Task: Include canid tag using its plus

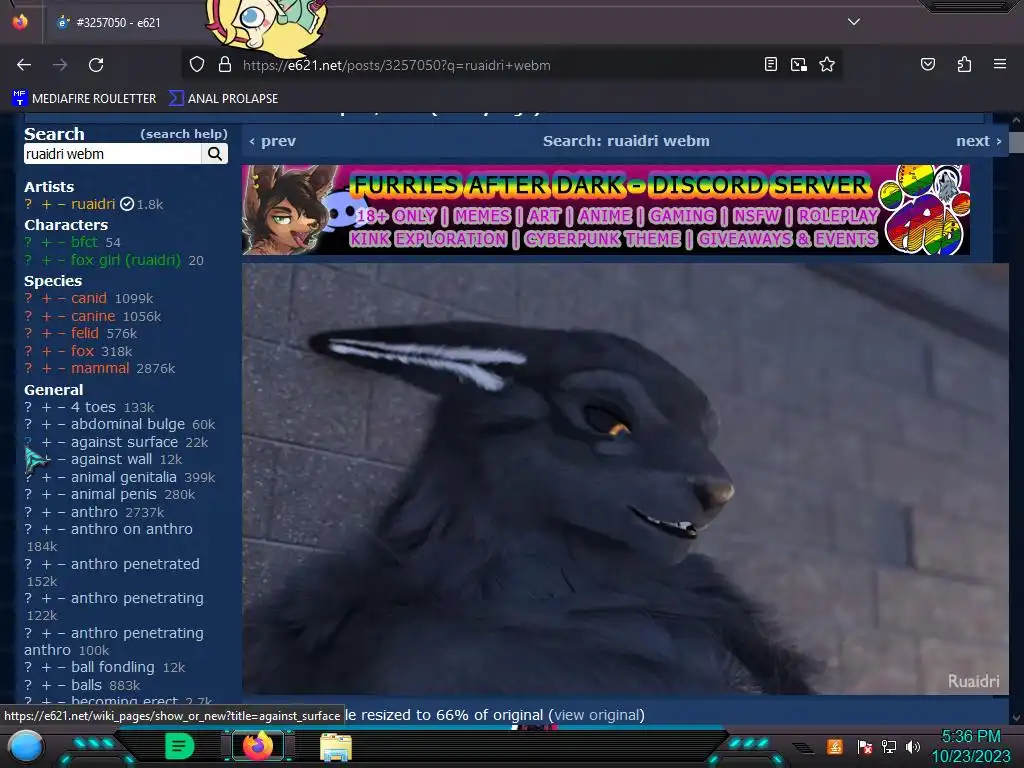Action: coord(46,298)
